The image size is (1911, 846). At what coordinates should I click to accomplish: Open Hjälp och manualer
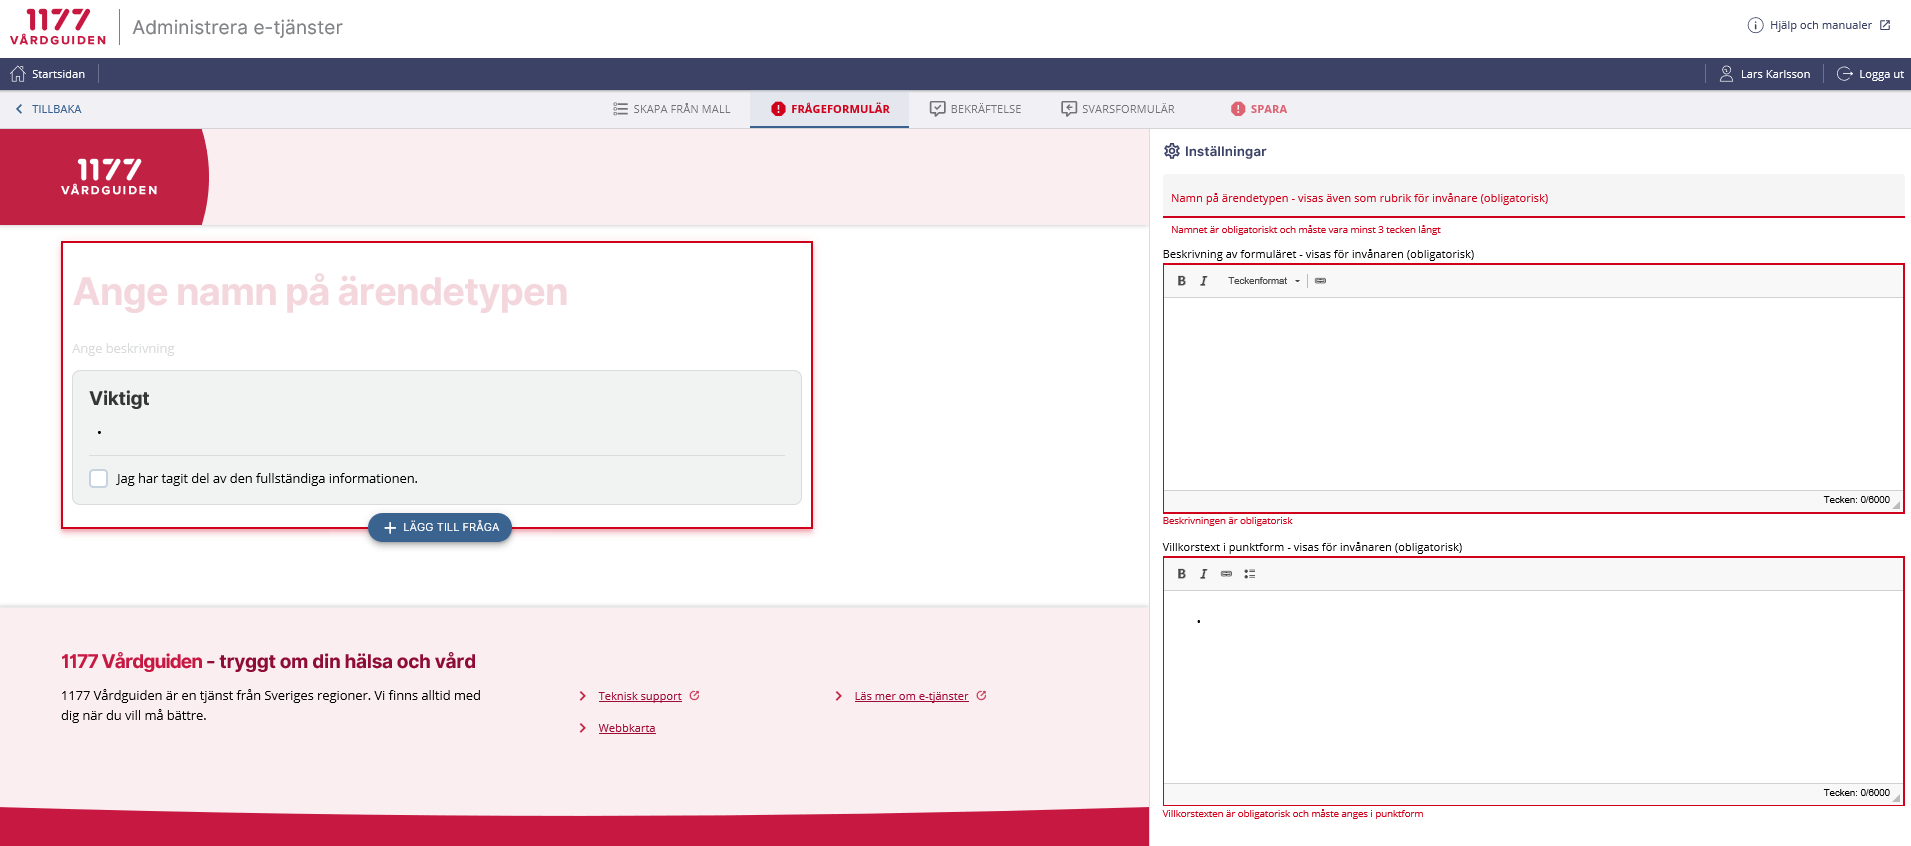point(1819,25)
